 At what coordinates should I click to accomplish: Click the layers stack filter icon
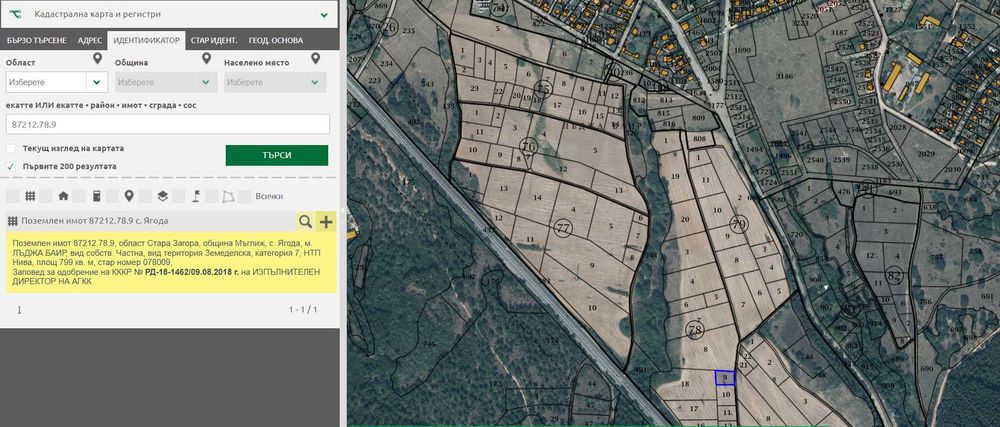tap(162, 196)
